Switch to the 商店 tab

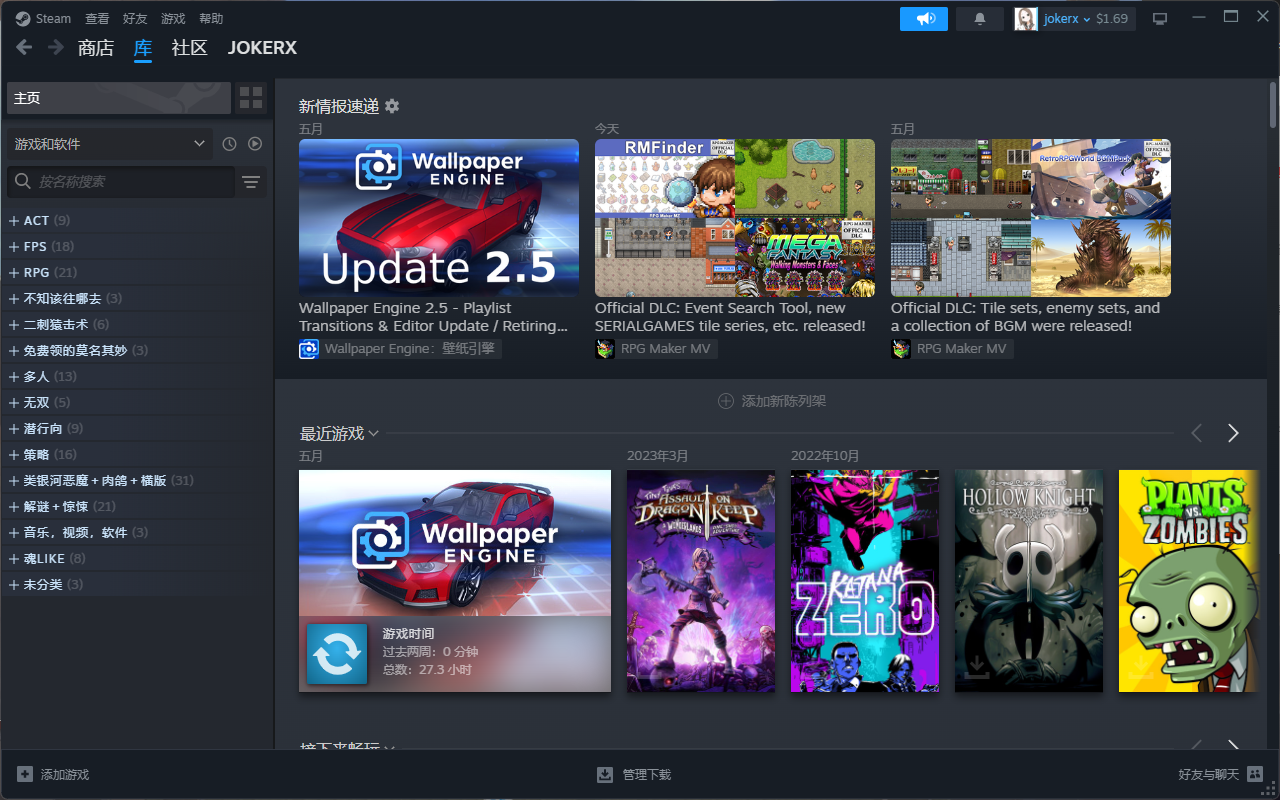pyautogui.click(x=96, y=48)
